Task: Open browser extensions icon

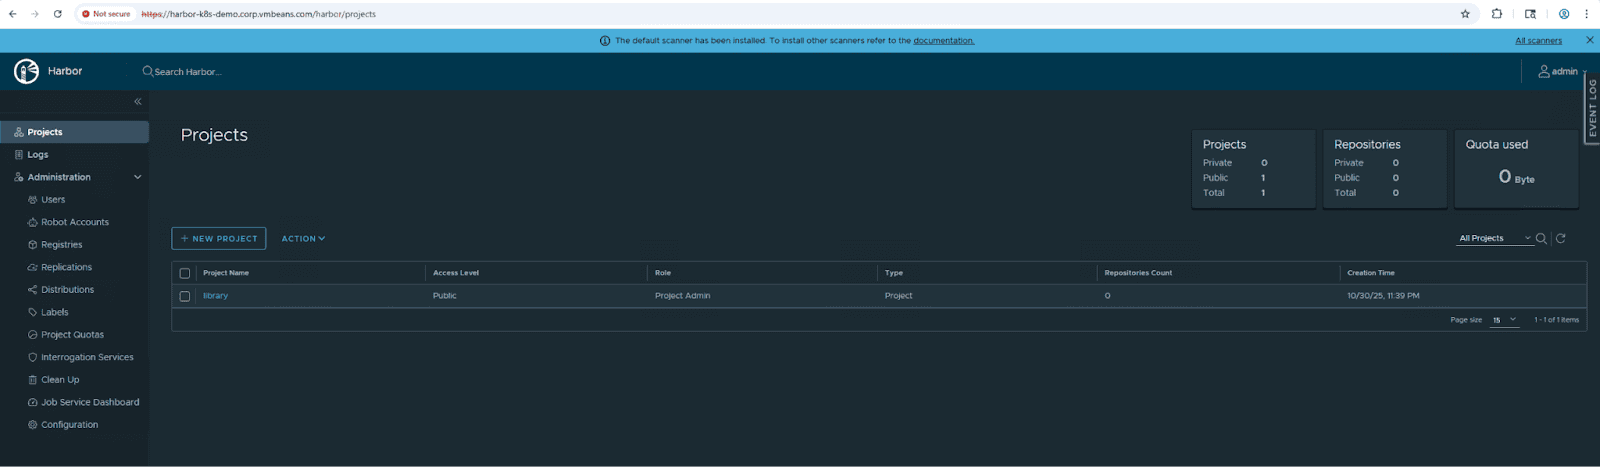Action: 1497,14
